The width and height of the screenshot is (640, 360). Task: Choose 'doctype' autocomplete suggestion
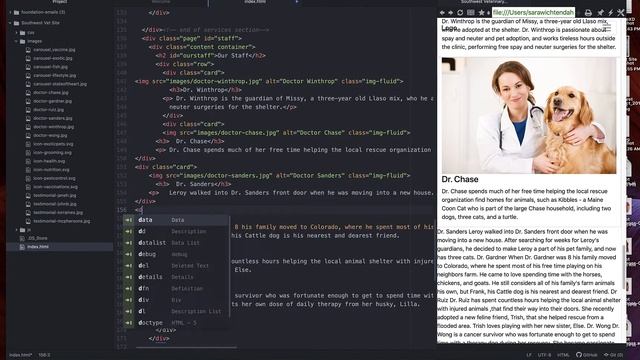(176, 323)
